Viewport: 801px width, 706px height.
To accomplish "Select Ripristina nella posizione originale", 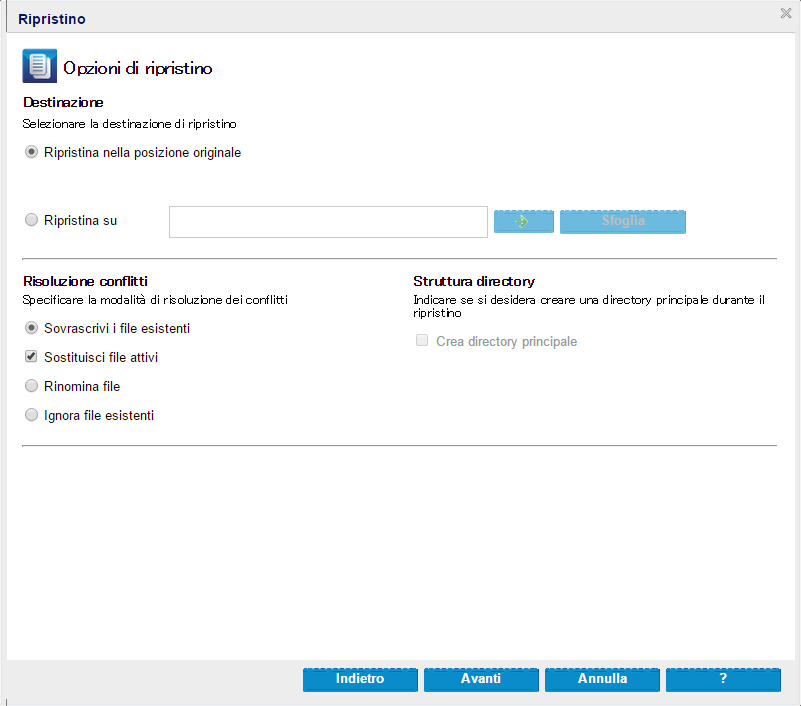I will tap(31, 152).
